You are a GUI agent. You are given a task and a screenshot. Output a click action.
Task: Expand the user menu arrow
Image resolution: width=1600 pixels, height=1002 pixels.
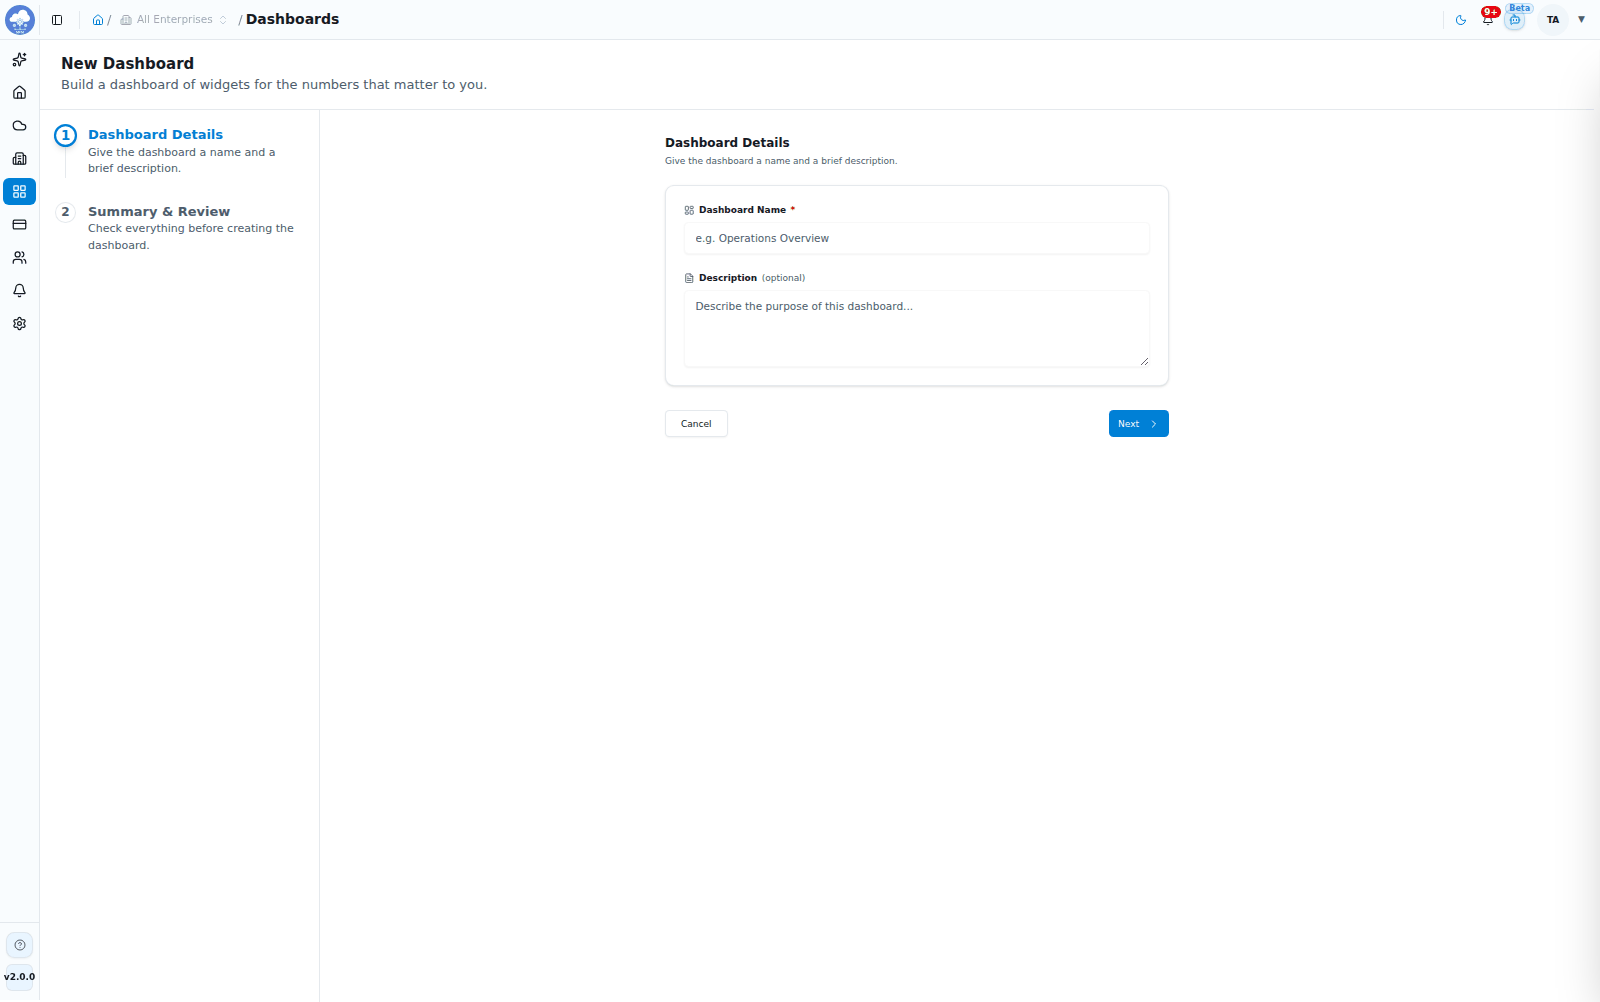click(1582, 20)
